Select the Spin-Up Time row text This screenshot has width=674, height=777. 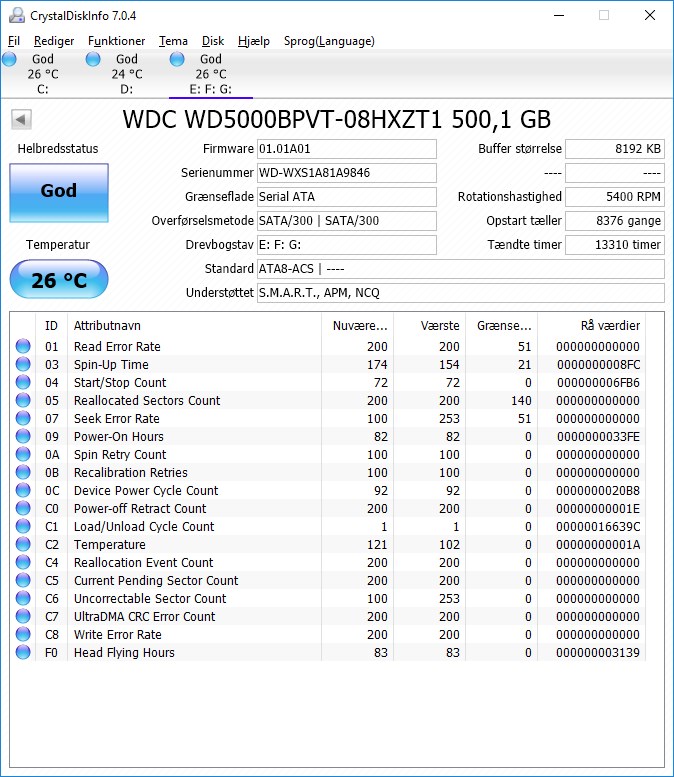click(x=111, y=365)
